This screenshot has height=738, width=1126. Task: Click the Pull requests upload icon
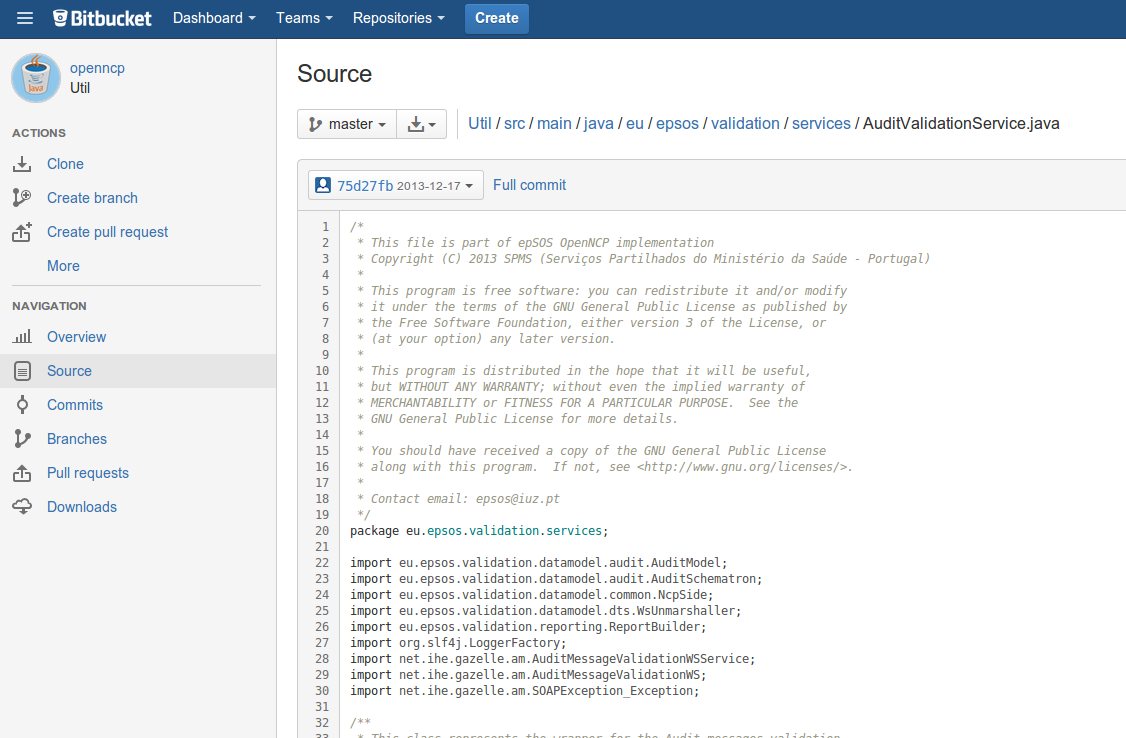pyautogui.click(x=22, y=473)
